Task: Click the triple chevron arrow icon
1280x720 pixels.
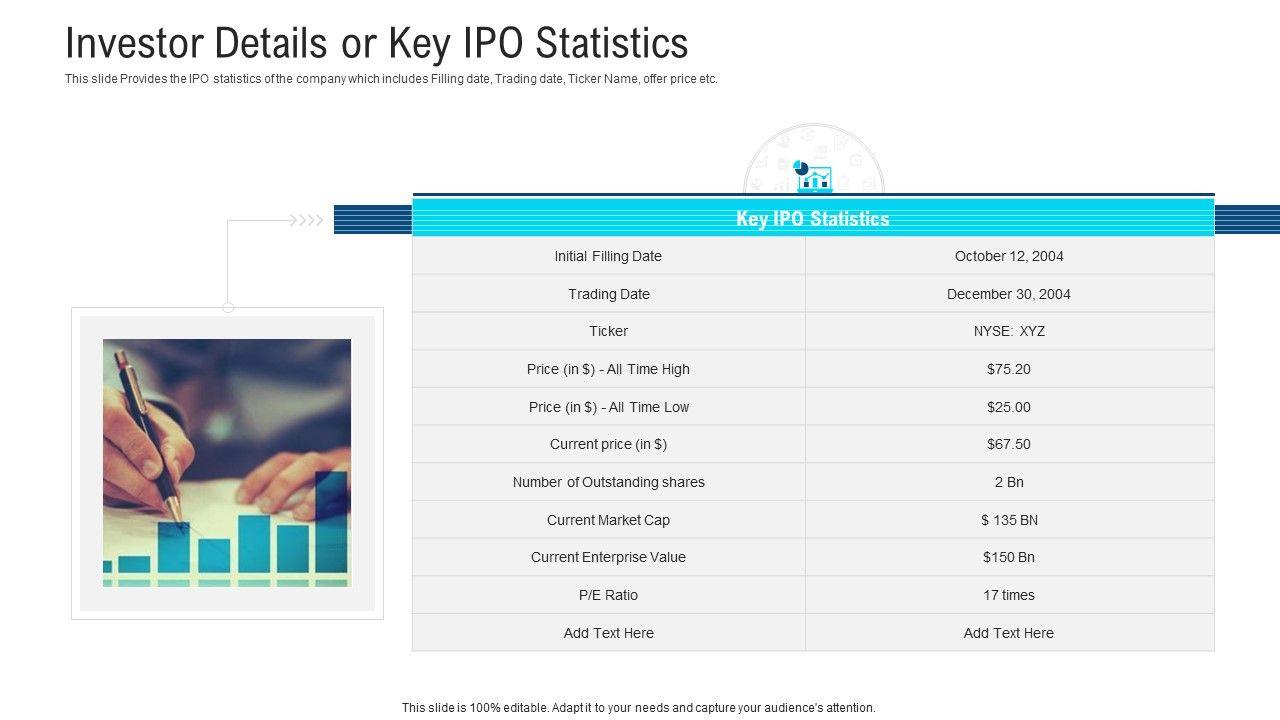Action: (306, 220)
